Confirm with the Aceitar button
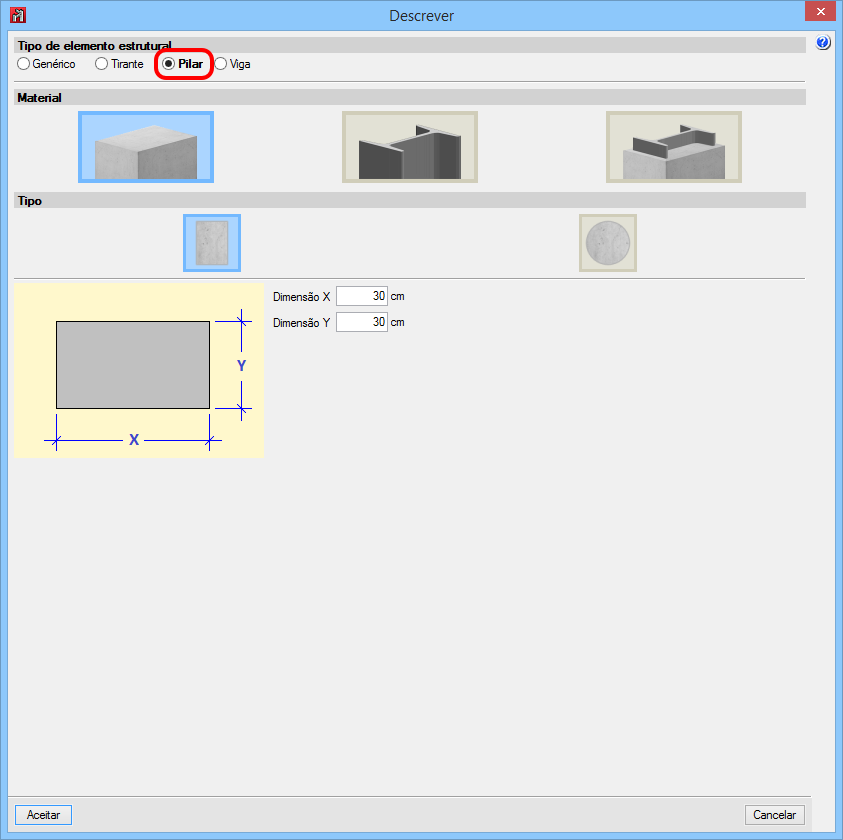This screenshot has width=843, height=840. pos(44,815)
